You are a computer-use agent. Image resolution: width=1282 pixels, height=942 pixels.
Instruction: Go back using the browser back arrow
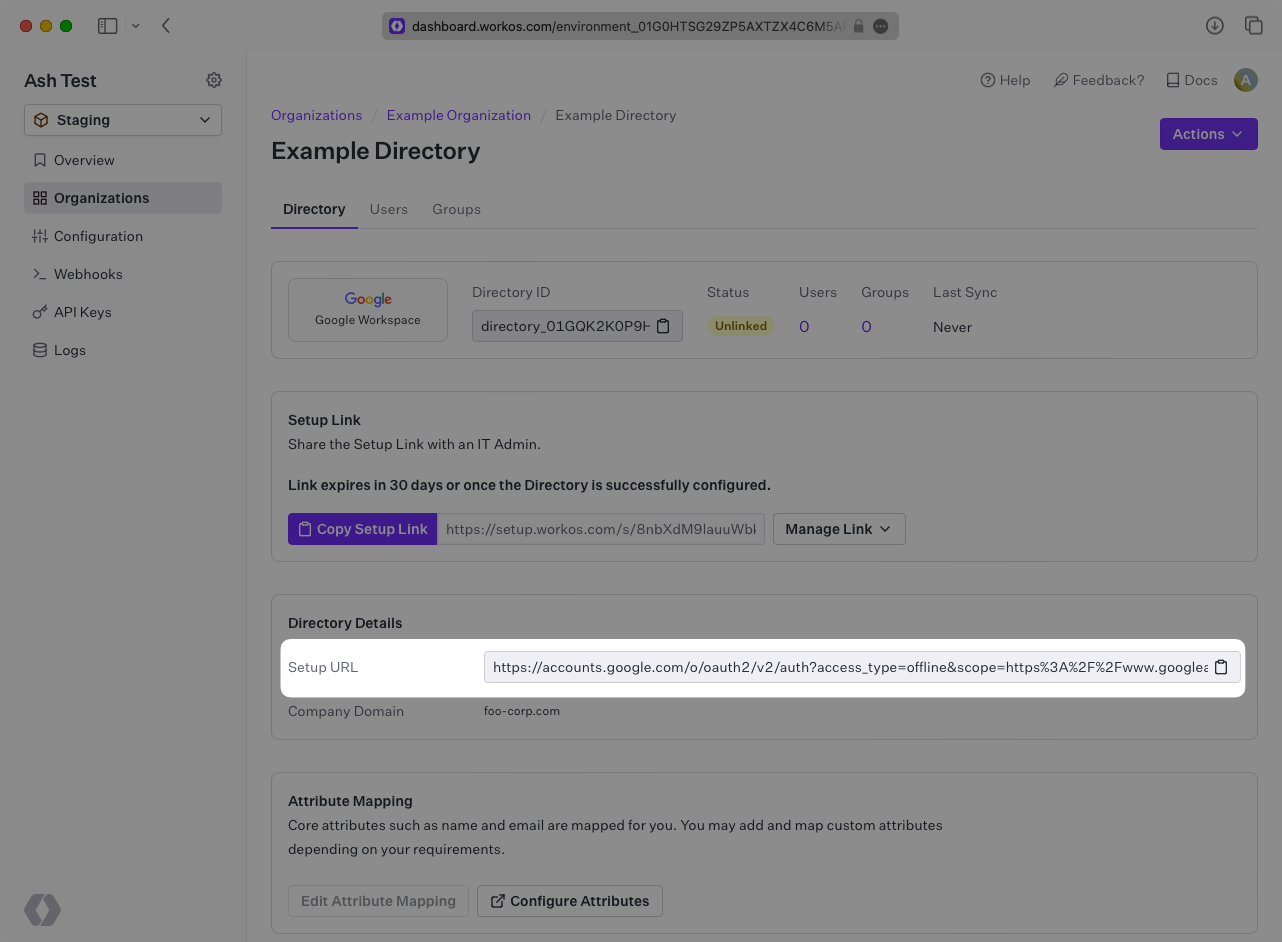coord(166,26)
